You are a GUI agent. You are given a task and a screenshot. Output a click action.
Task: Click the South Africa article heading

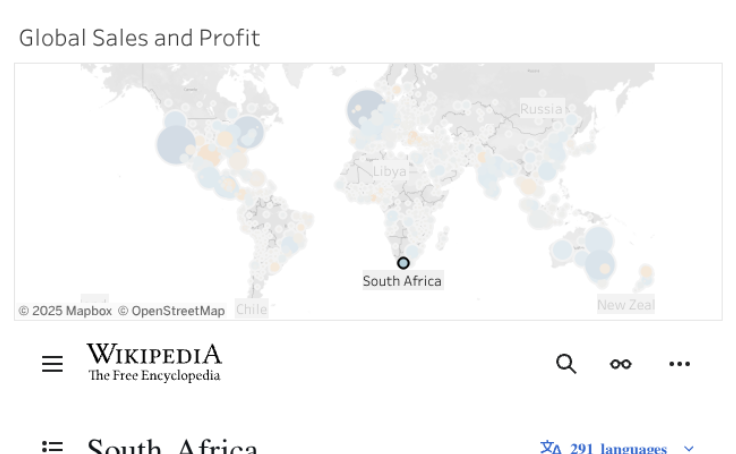coord(172,447)
